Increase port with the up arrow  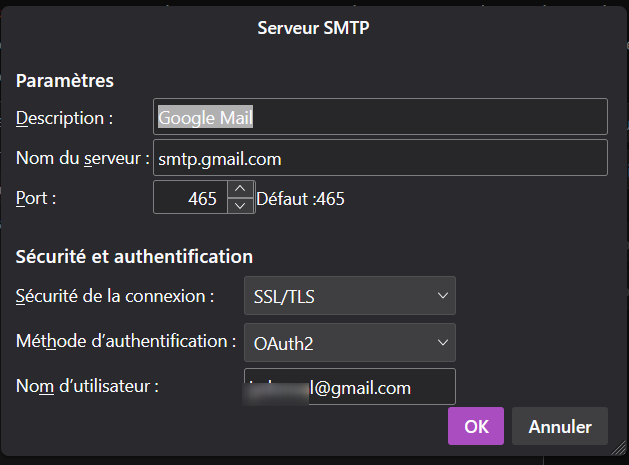click(x=240, y=189)
